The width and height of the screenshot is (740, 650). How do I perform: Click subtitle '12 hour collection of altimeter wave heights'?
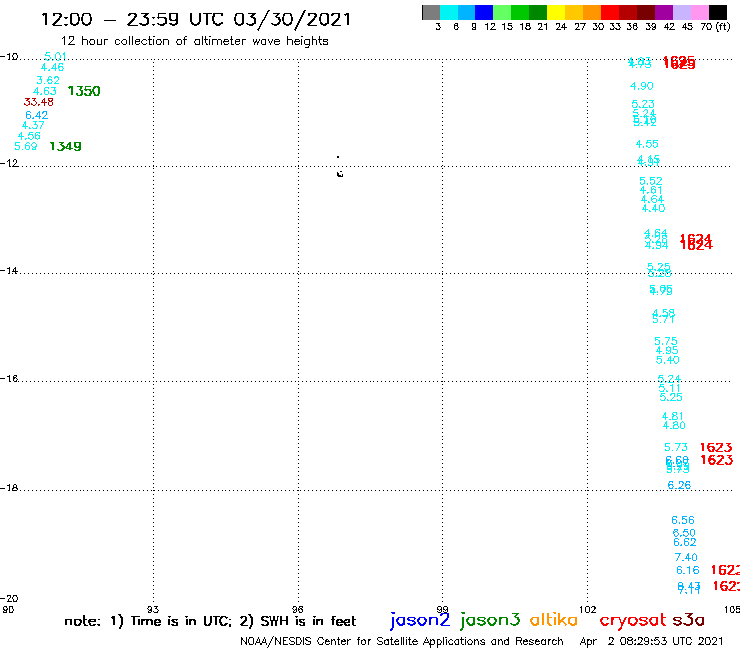tap(194, 41)
